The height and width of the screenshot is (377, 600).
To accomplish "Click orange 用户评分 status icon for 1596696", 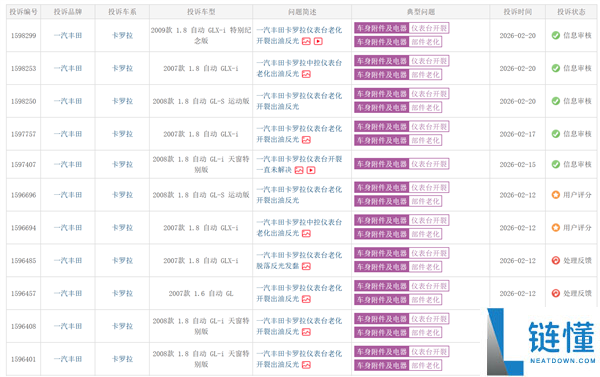I will pos(556,195).
